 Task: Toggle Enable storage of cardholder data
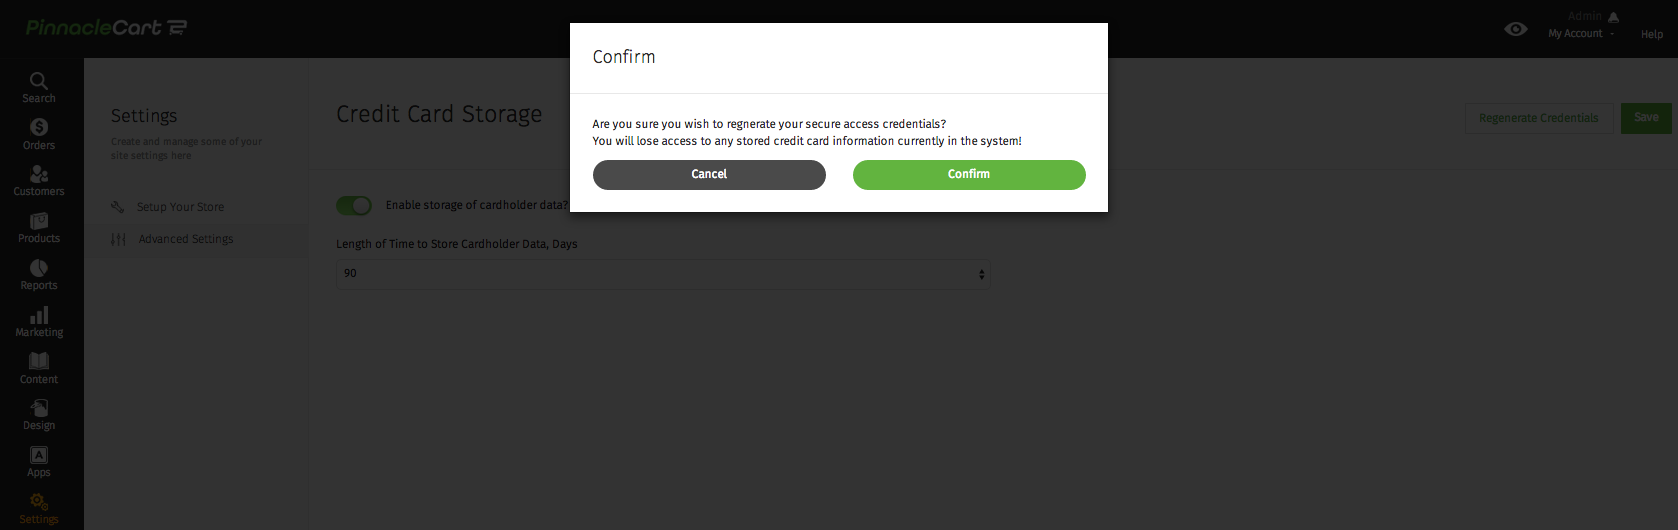354,205
